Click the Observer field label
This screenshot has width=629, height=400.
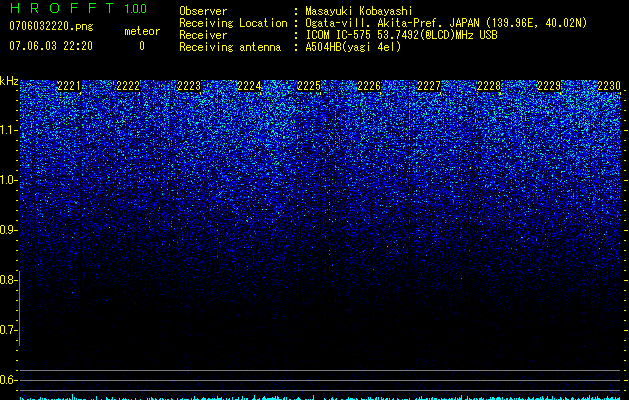point(203,11)
